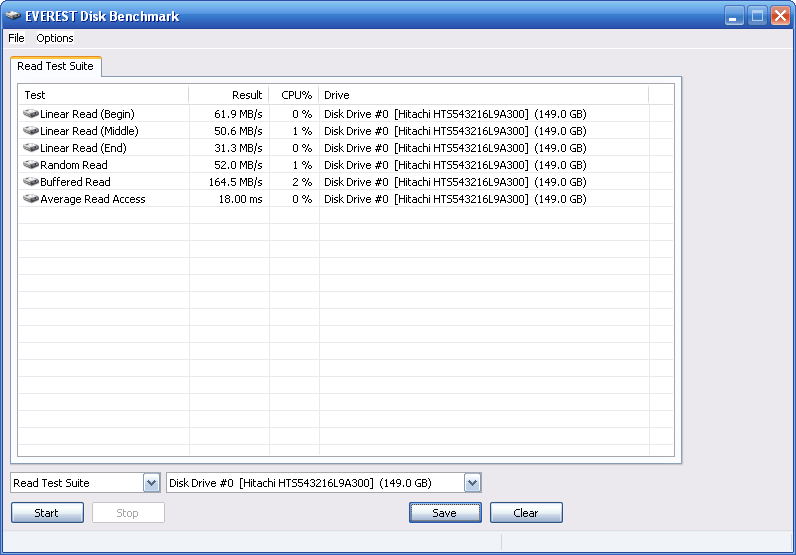Click the 31.3 MB/s result value
The image size is (796, 555).
pos(238,148)
